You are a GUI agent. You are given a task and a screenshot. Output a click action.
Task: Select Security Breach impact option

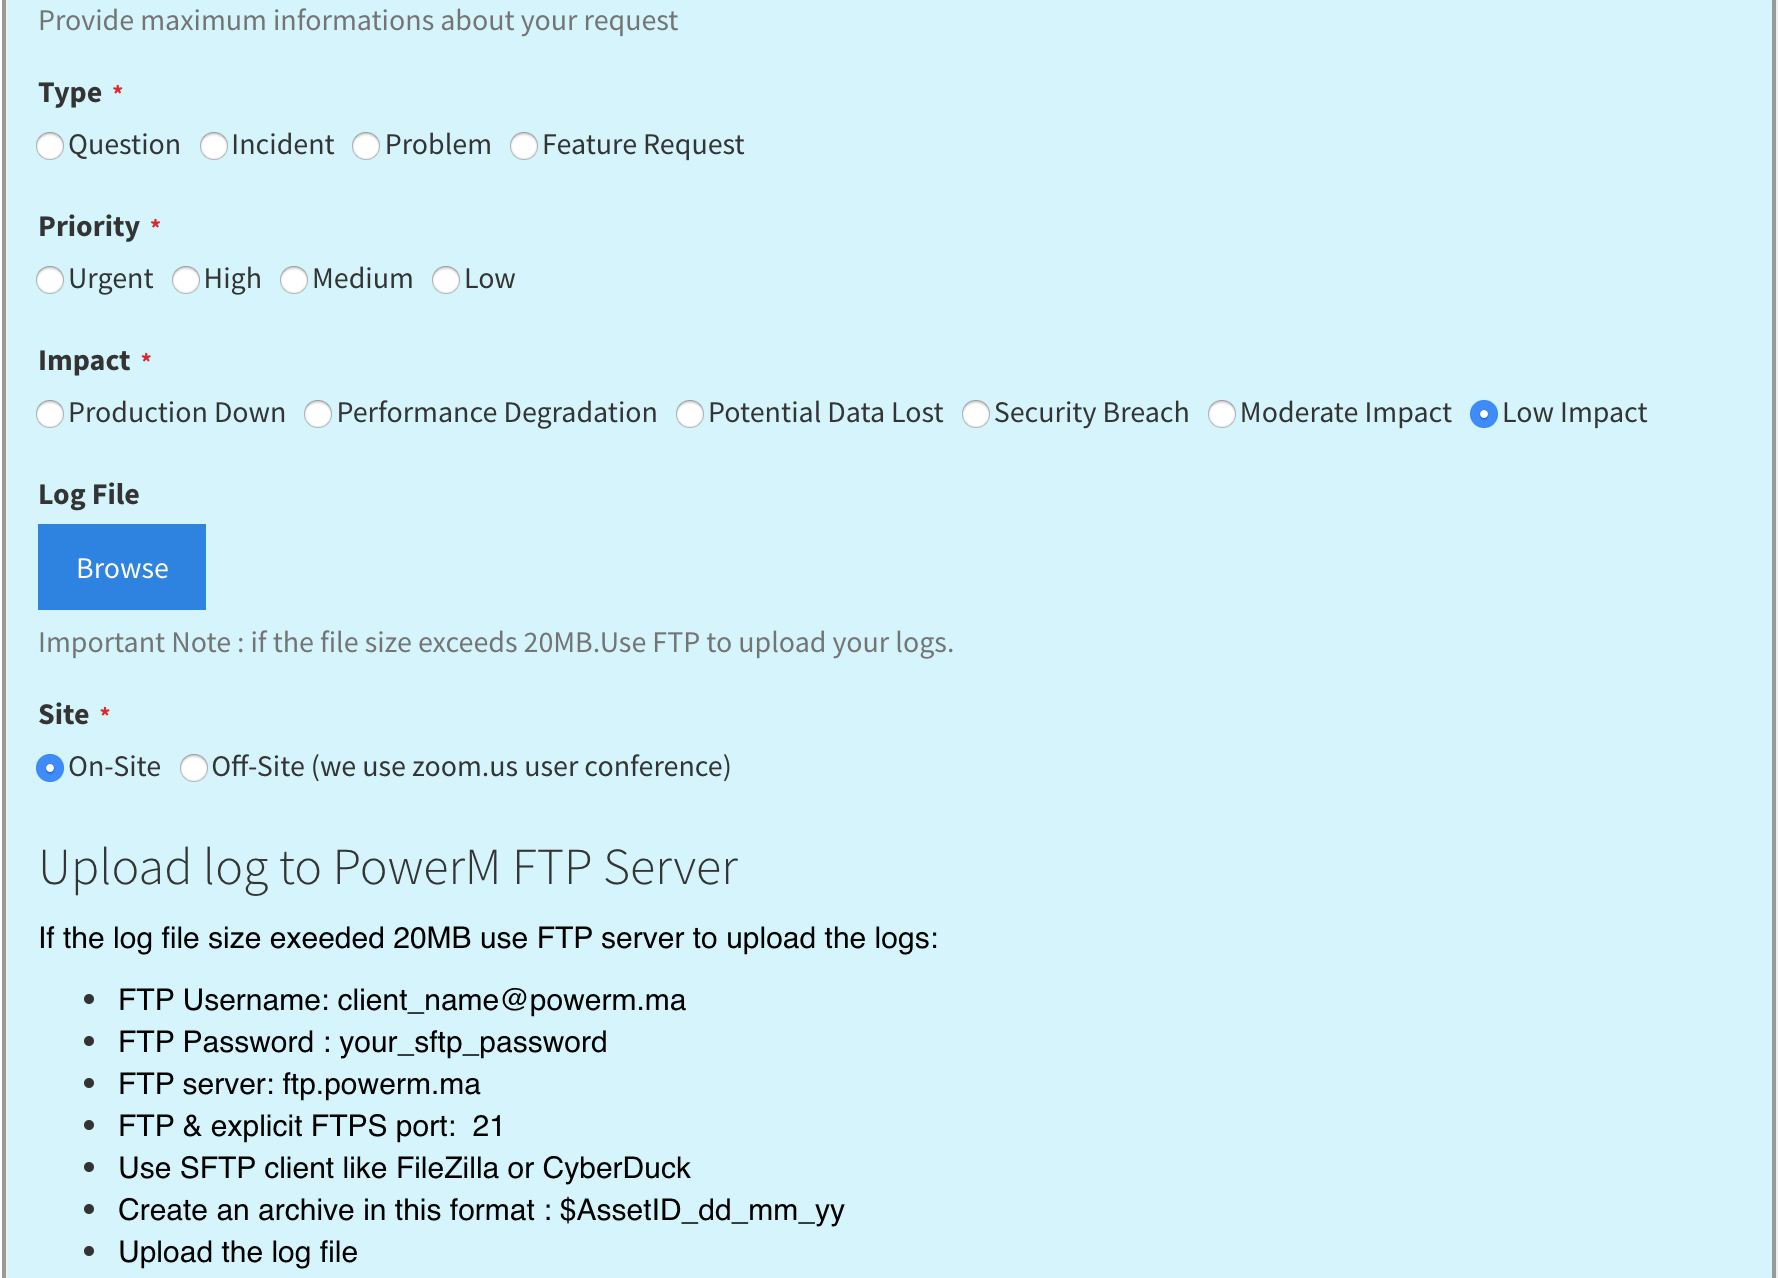point(976,414)
